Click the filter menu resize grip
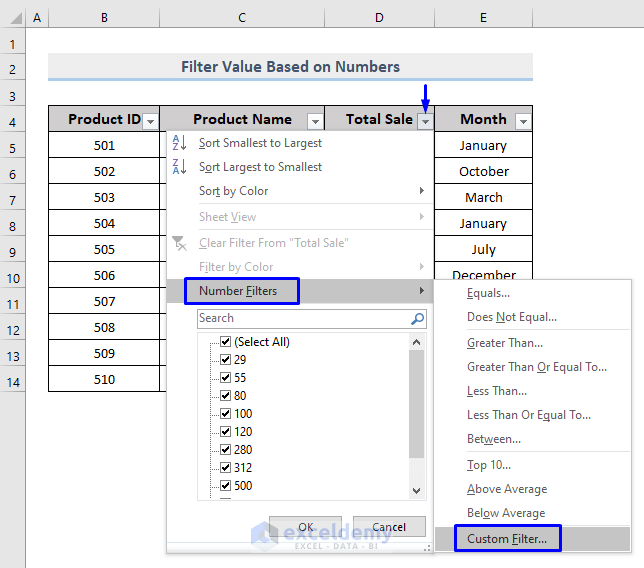The width and height of the screenshot is (644, 568). tap(427, 548)
